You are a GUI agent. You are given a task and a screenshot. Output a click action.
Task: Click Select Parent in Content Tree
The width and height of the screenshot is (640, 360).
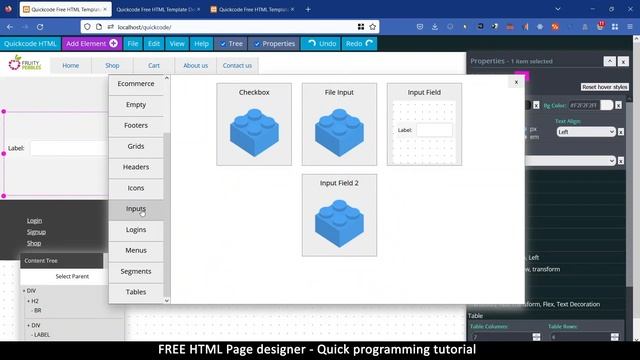click(72, 276)
